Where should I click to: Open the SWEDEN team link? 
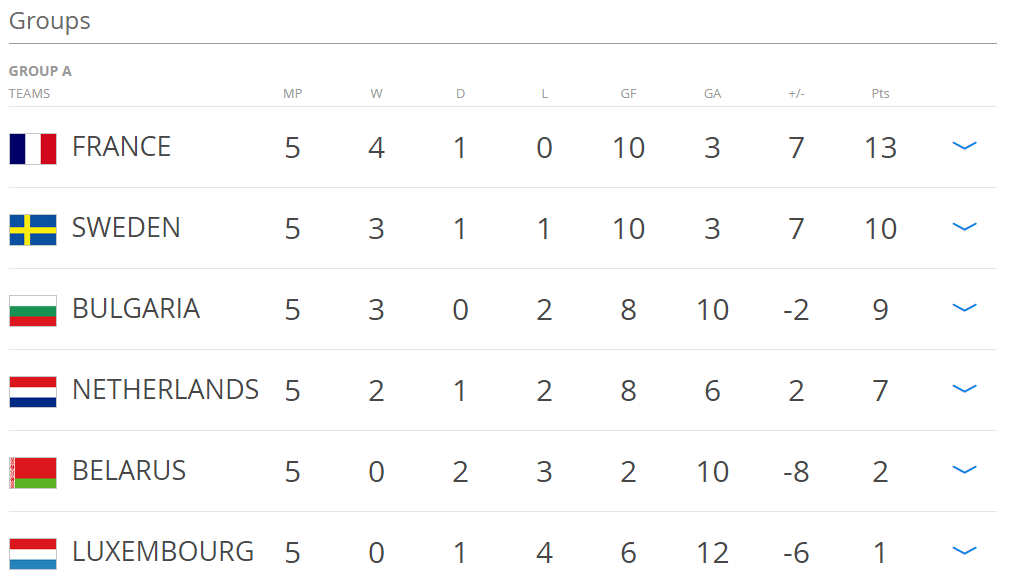126,228
